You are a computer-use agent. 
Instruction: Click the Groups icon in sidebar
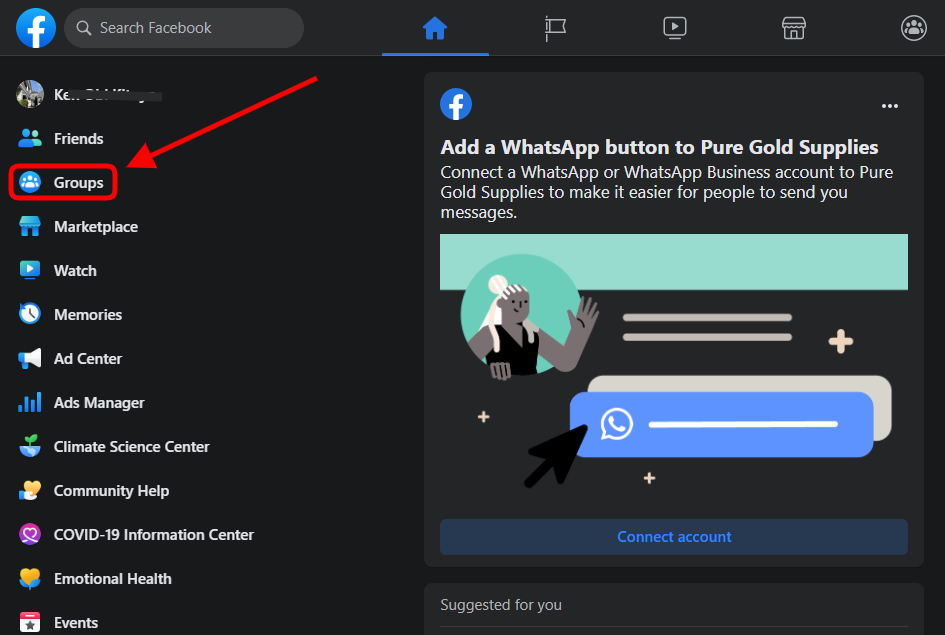(30, 182)
